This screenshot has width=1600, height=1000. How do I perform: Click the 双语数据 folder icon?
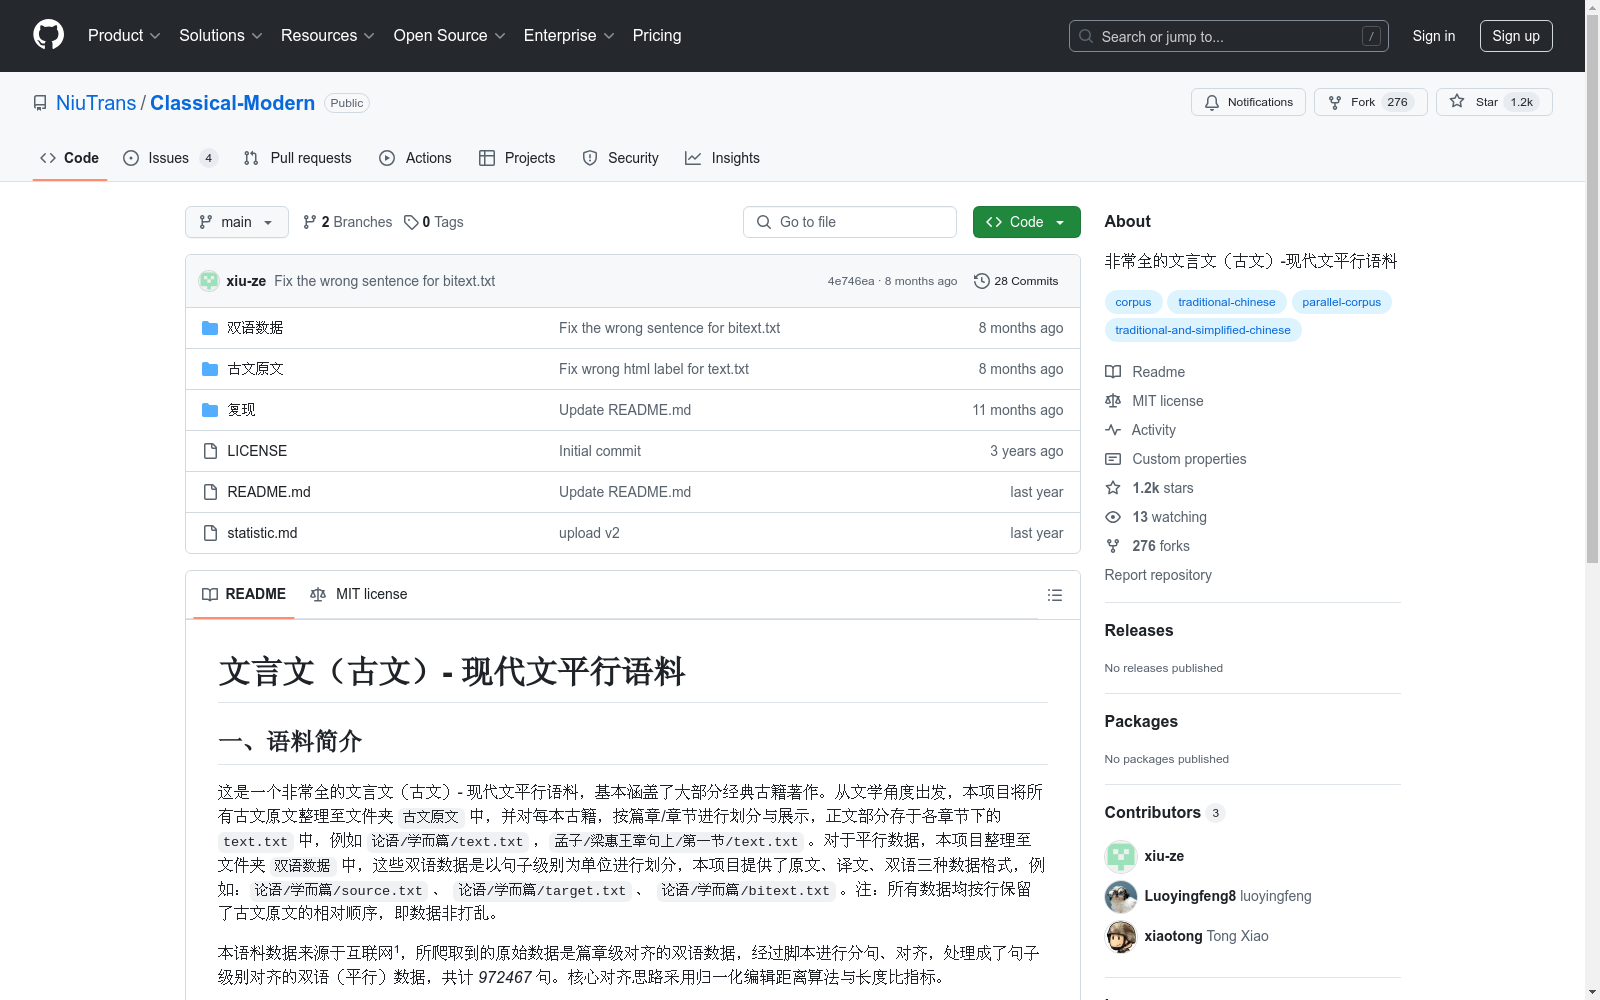tap(210, 328)
